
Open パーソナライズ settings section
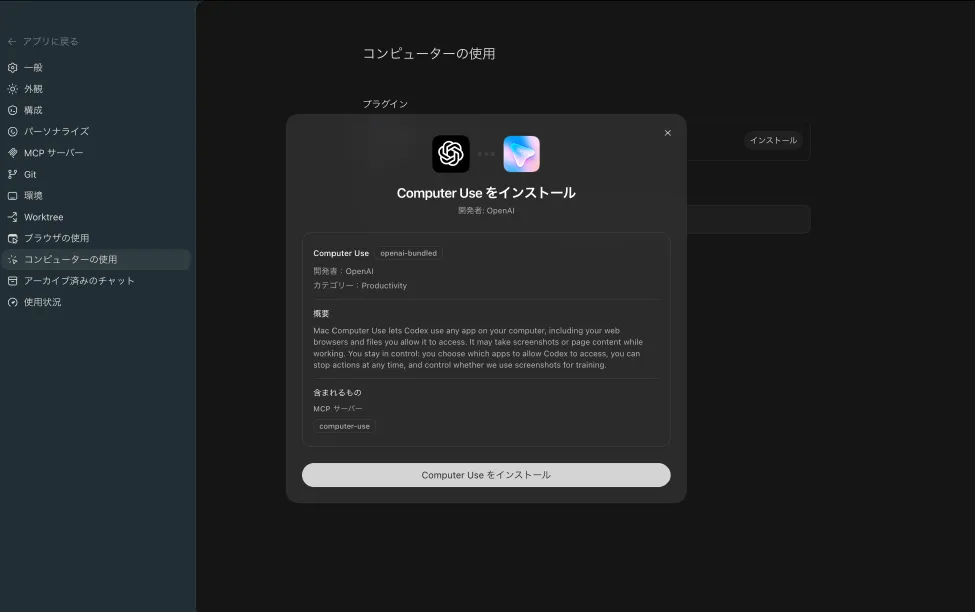pyautogui.click(x=96, y=131)
